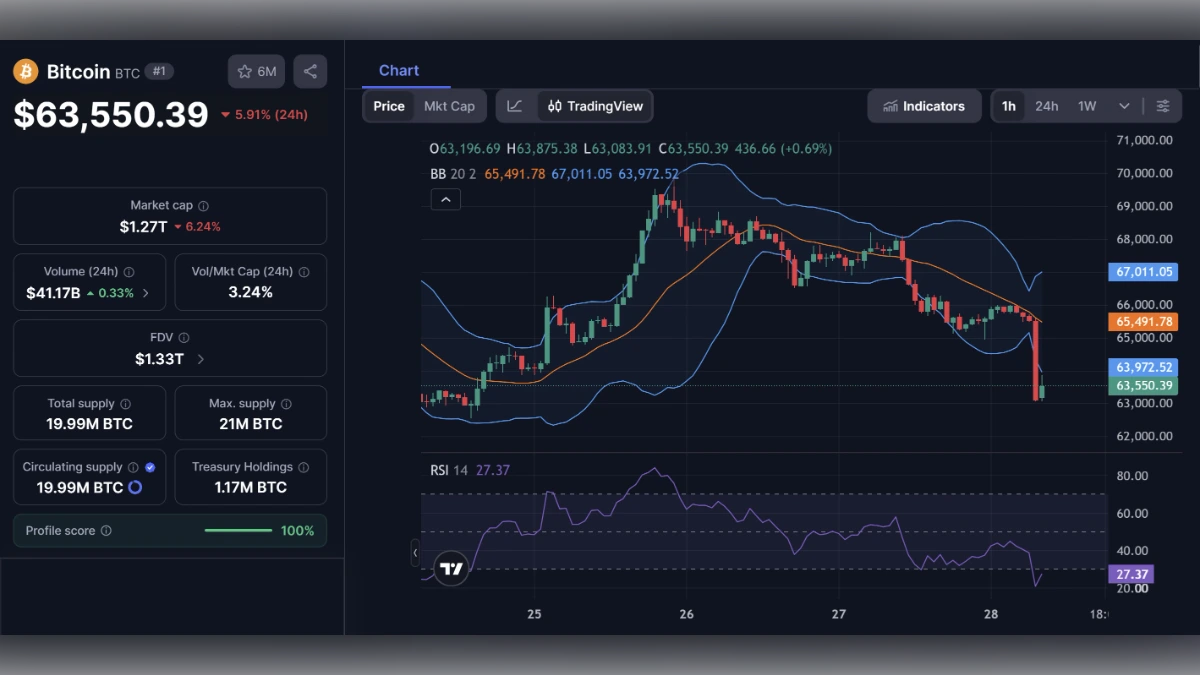Screen dimensions: 1200x675
Task: Click the verified badge on Circulating supply
Action: click(x=150, y=466)
